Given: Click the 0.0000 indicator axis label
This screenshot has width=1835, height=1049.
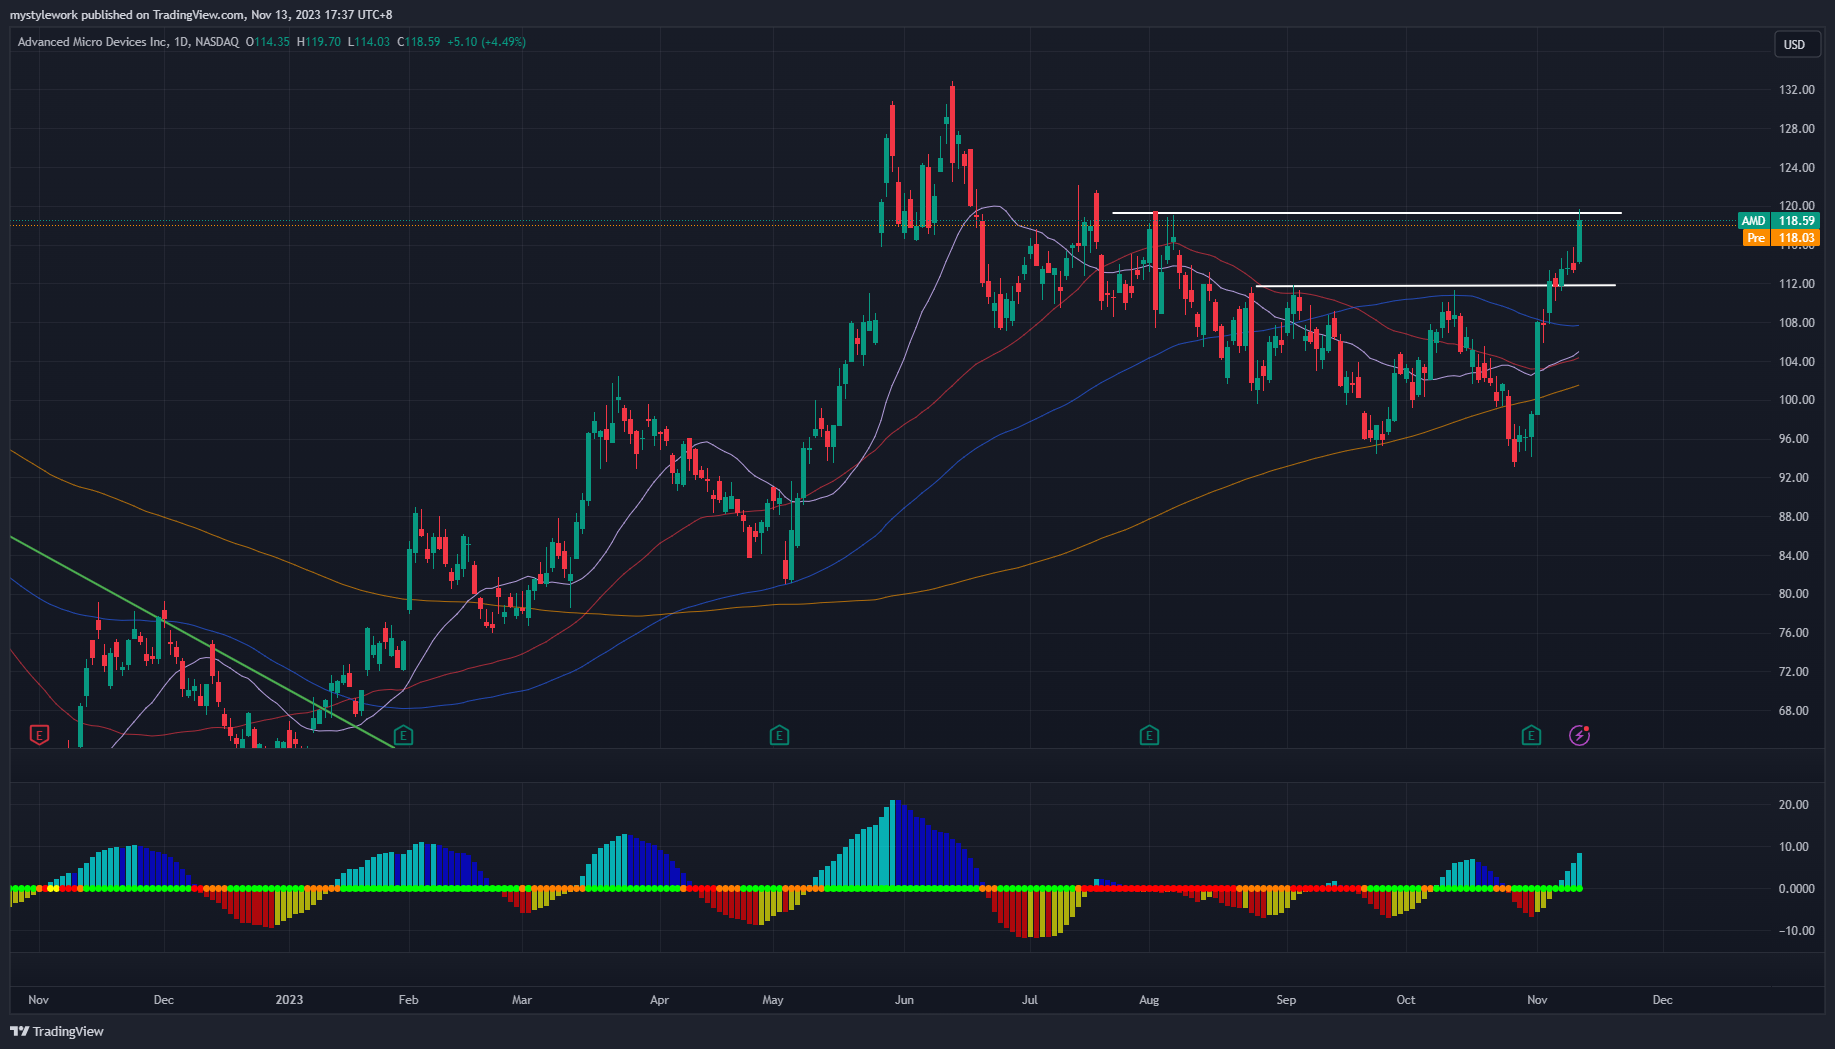Looking at the screenshot, I should pos(1796,889).
